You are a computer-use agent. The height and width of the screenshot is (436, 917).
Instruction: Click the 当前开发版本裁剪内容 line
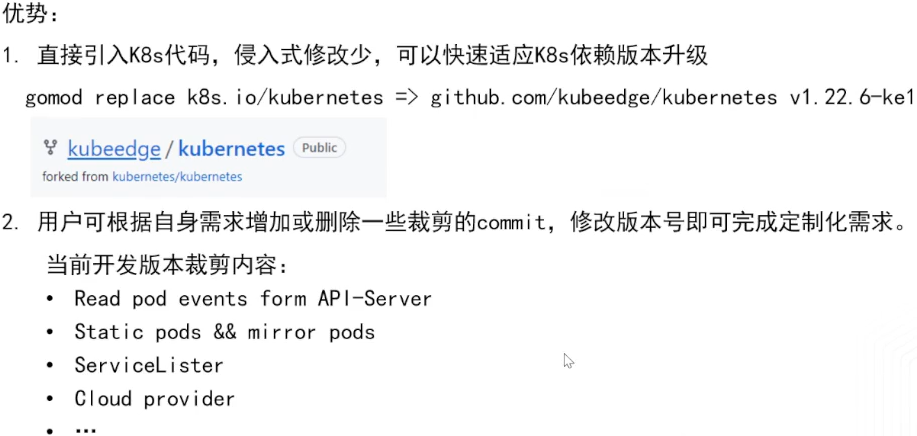coord(167,266)
